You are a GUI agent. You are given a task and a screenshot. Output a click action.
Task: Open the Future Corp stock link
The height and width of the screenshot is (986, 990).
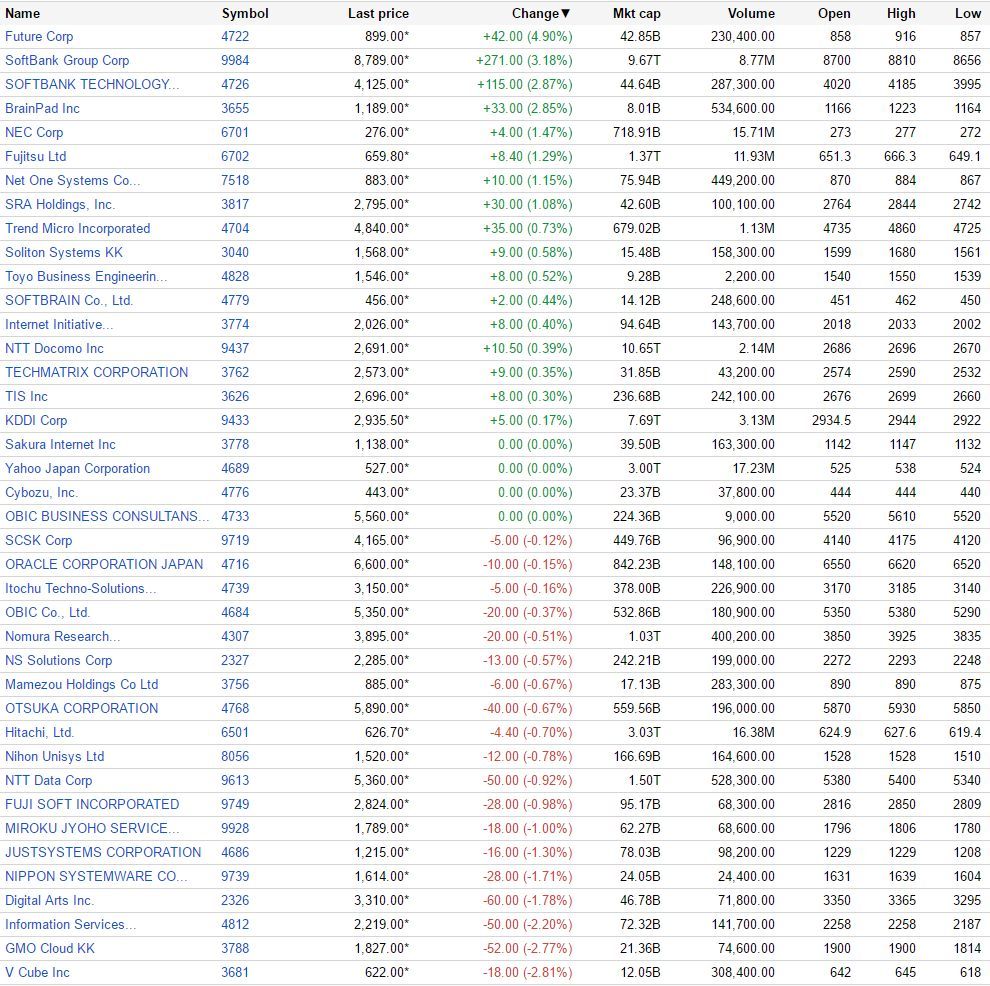coord(39,37)
